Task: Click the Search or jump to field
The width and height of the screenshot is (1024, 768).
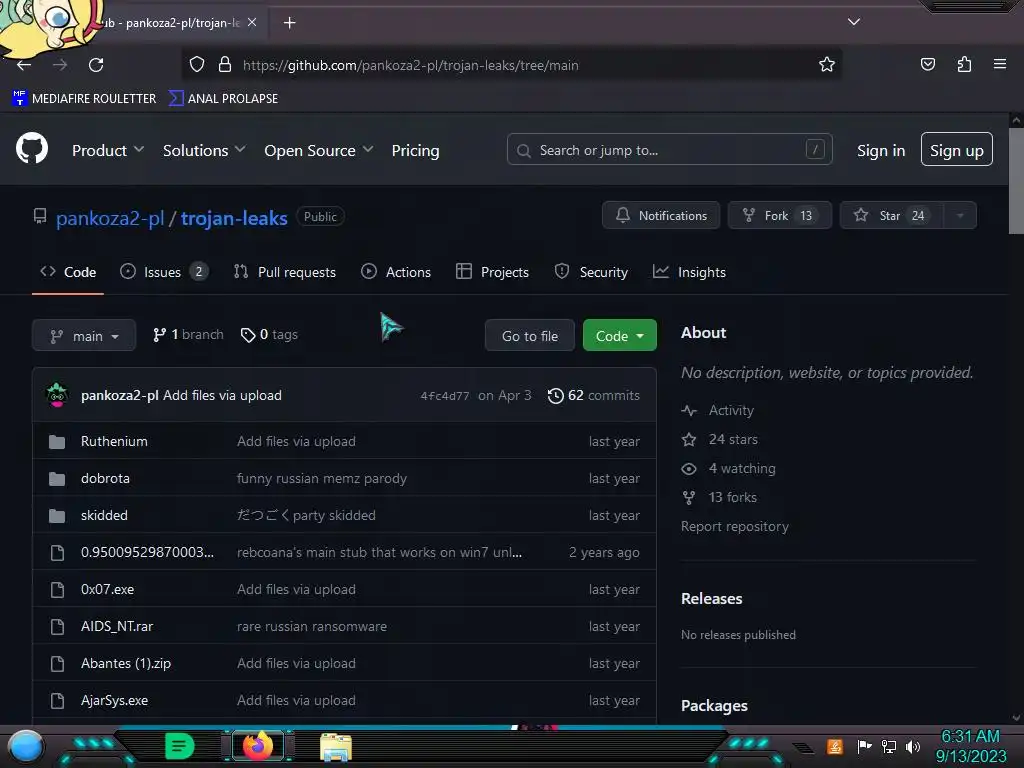Action: tap(669, 150)
